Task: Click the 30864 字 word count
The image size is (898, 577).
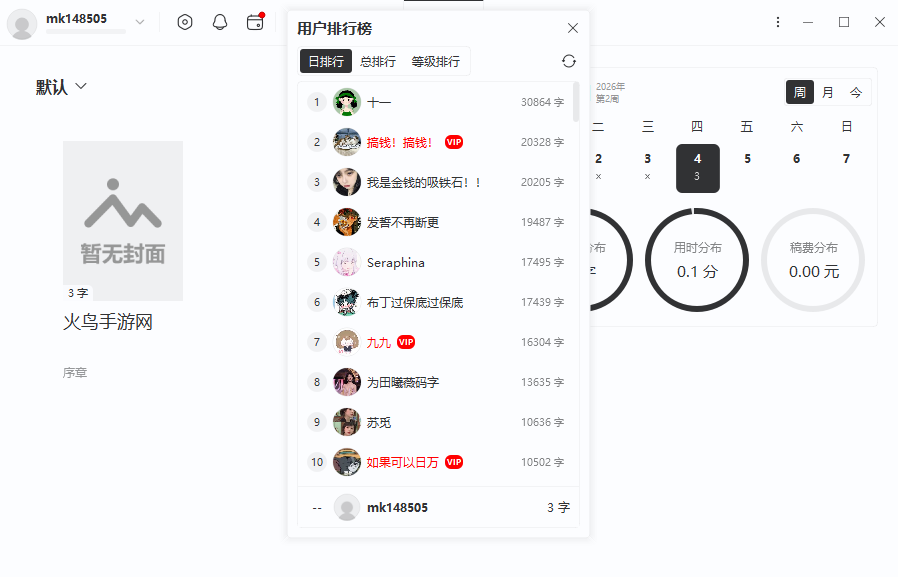Action: pyautogui.click(x=542, y=102)
